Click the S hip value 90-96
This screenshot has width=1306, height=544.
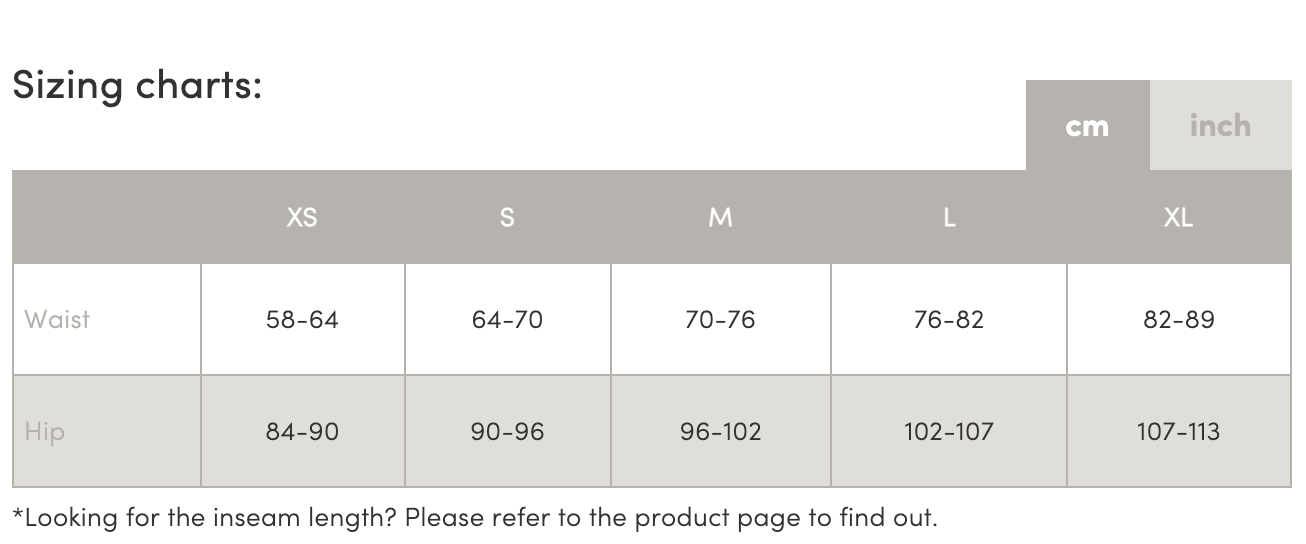[507, 432]
